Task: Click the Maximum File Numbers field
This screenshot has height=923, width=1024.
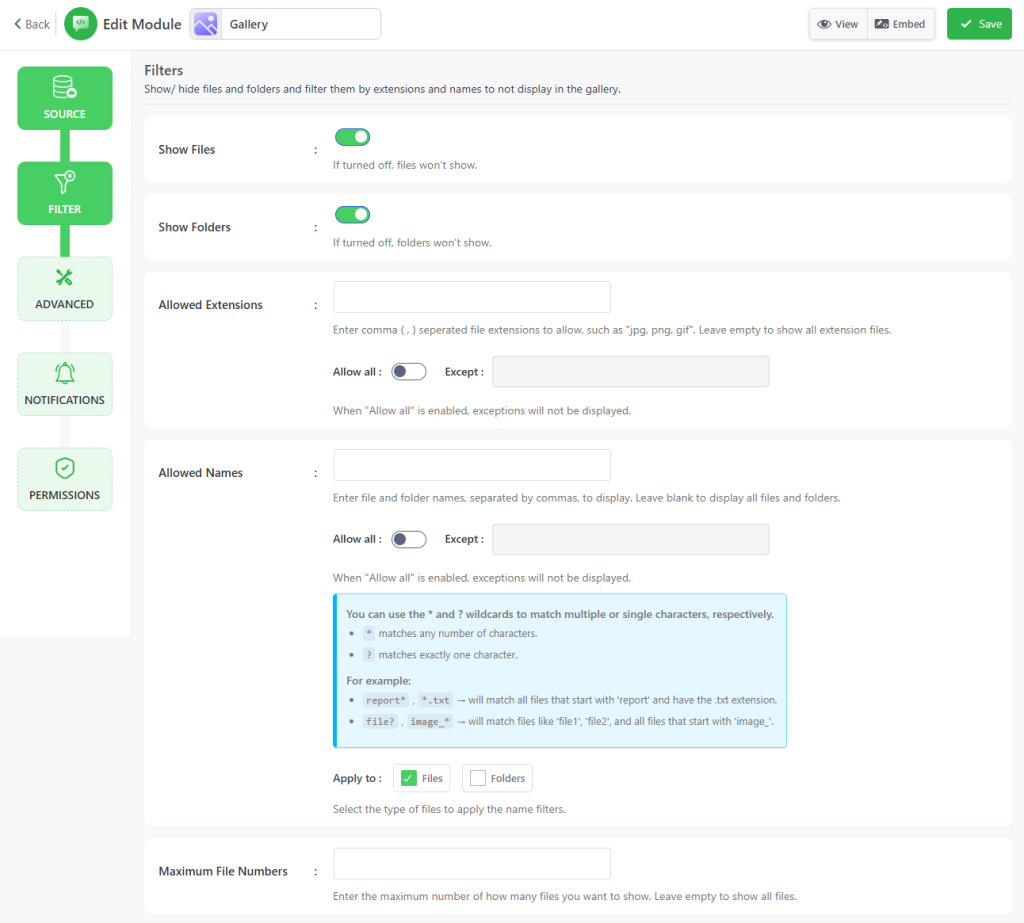Action: (471, 863)
